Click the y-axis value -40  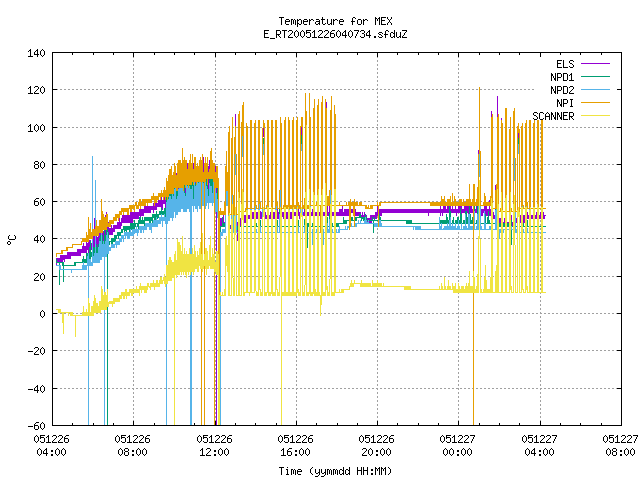pyautogui.click(x=36, y=389)
